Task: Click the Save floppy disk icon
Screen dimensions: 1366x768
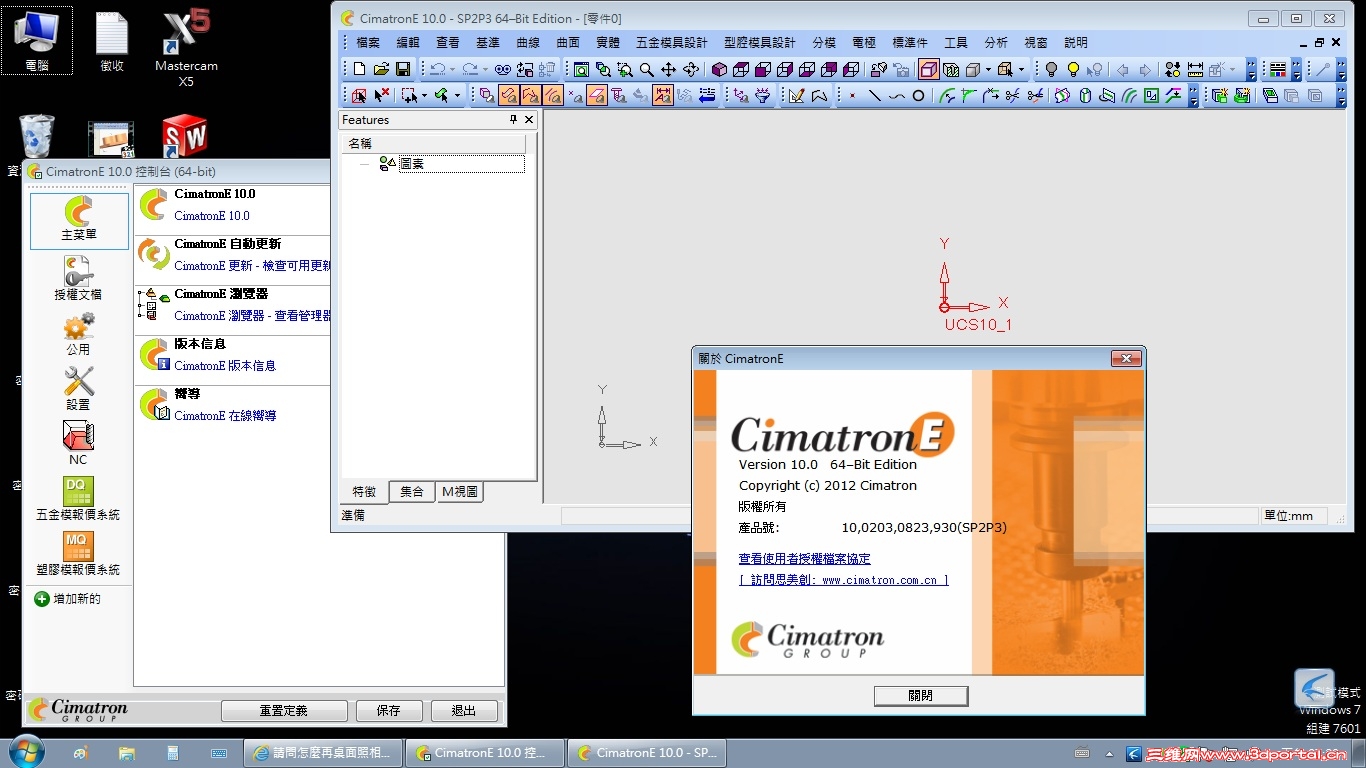Action: (x=403, y=69)
